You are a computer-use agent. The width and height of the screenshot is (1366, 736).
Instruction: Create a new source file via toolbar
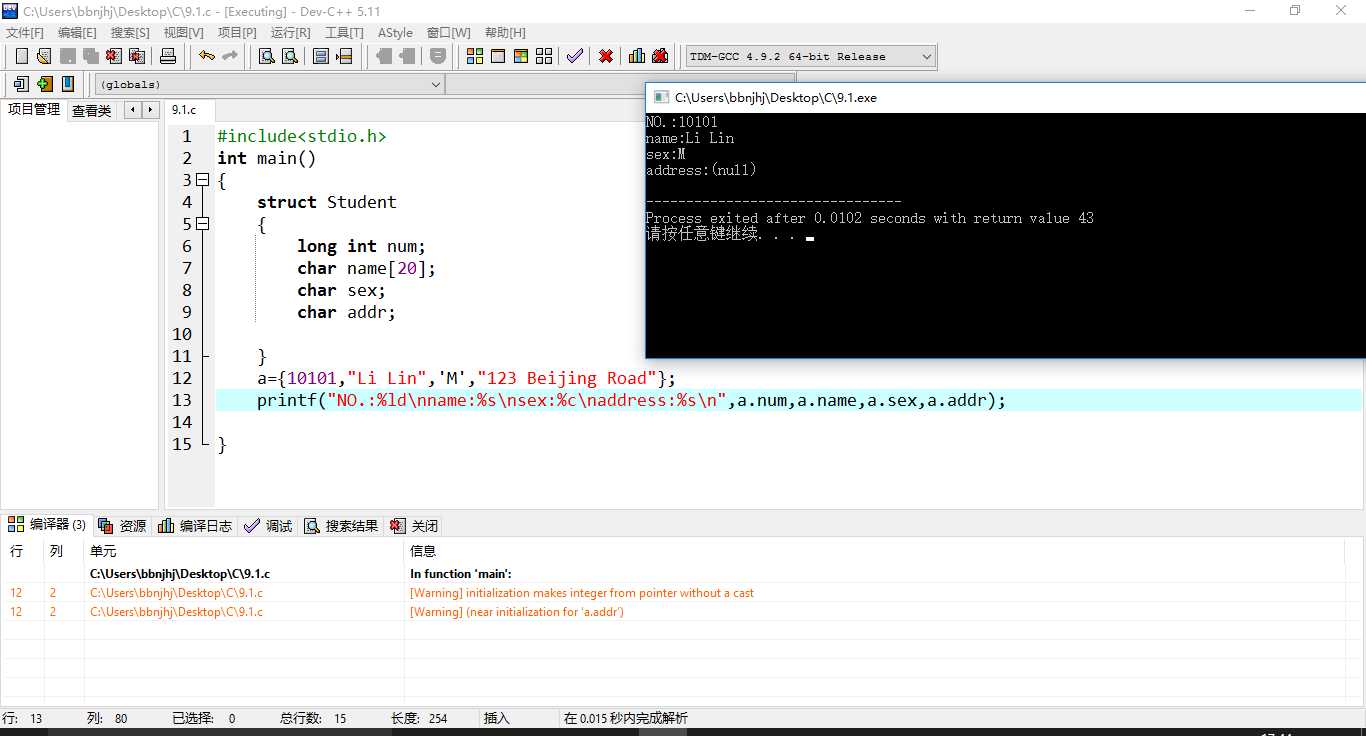[22, 56]
